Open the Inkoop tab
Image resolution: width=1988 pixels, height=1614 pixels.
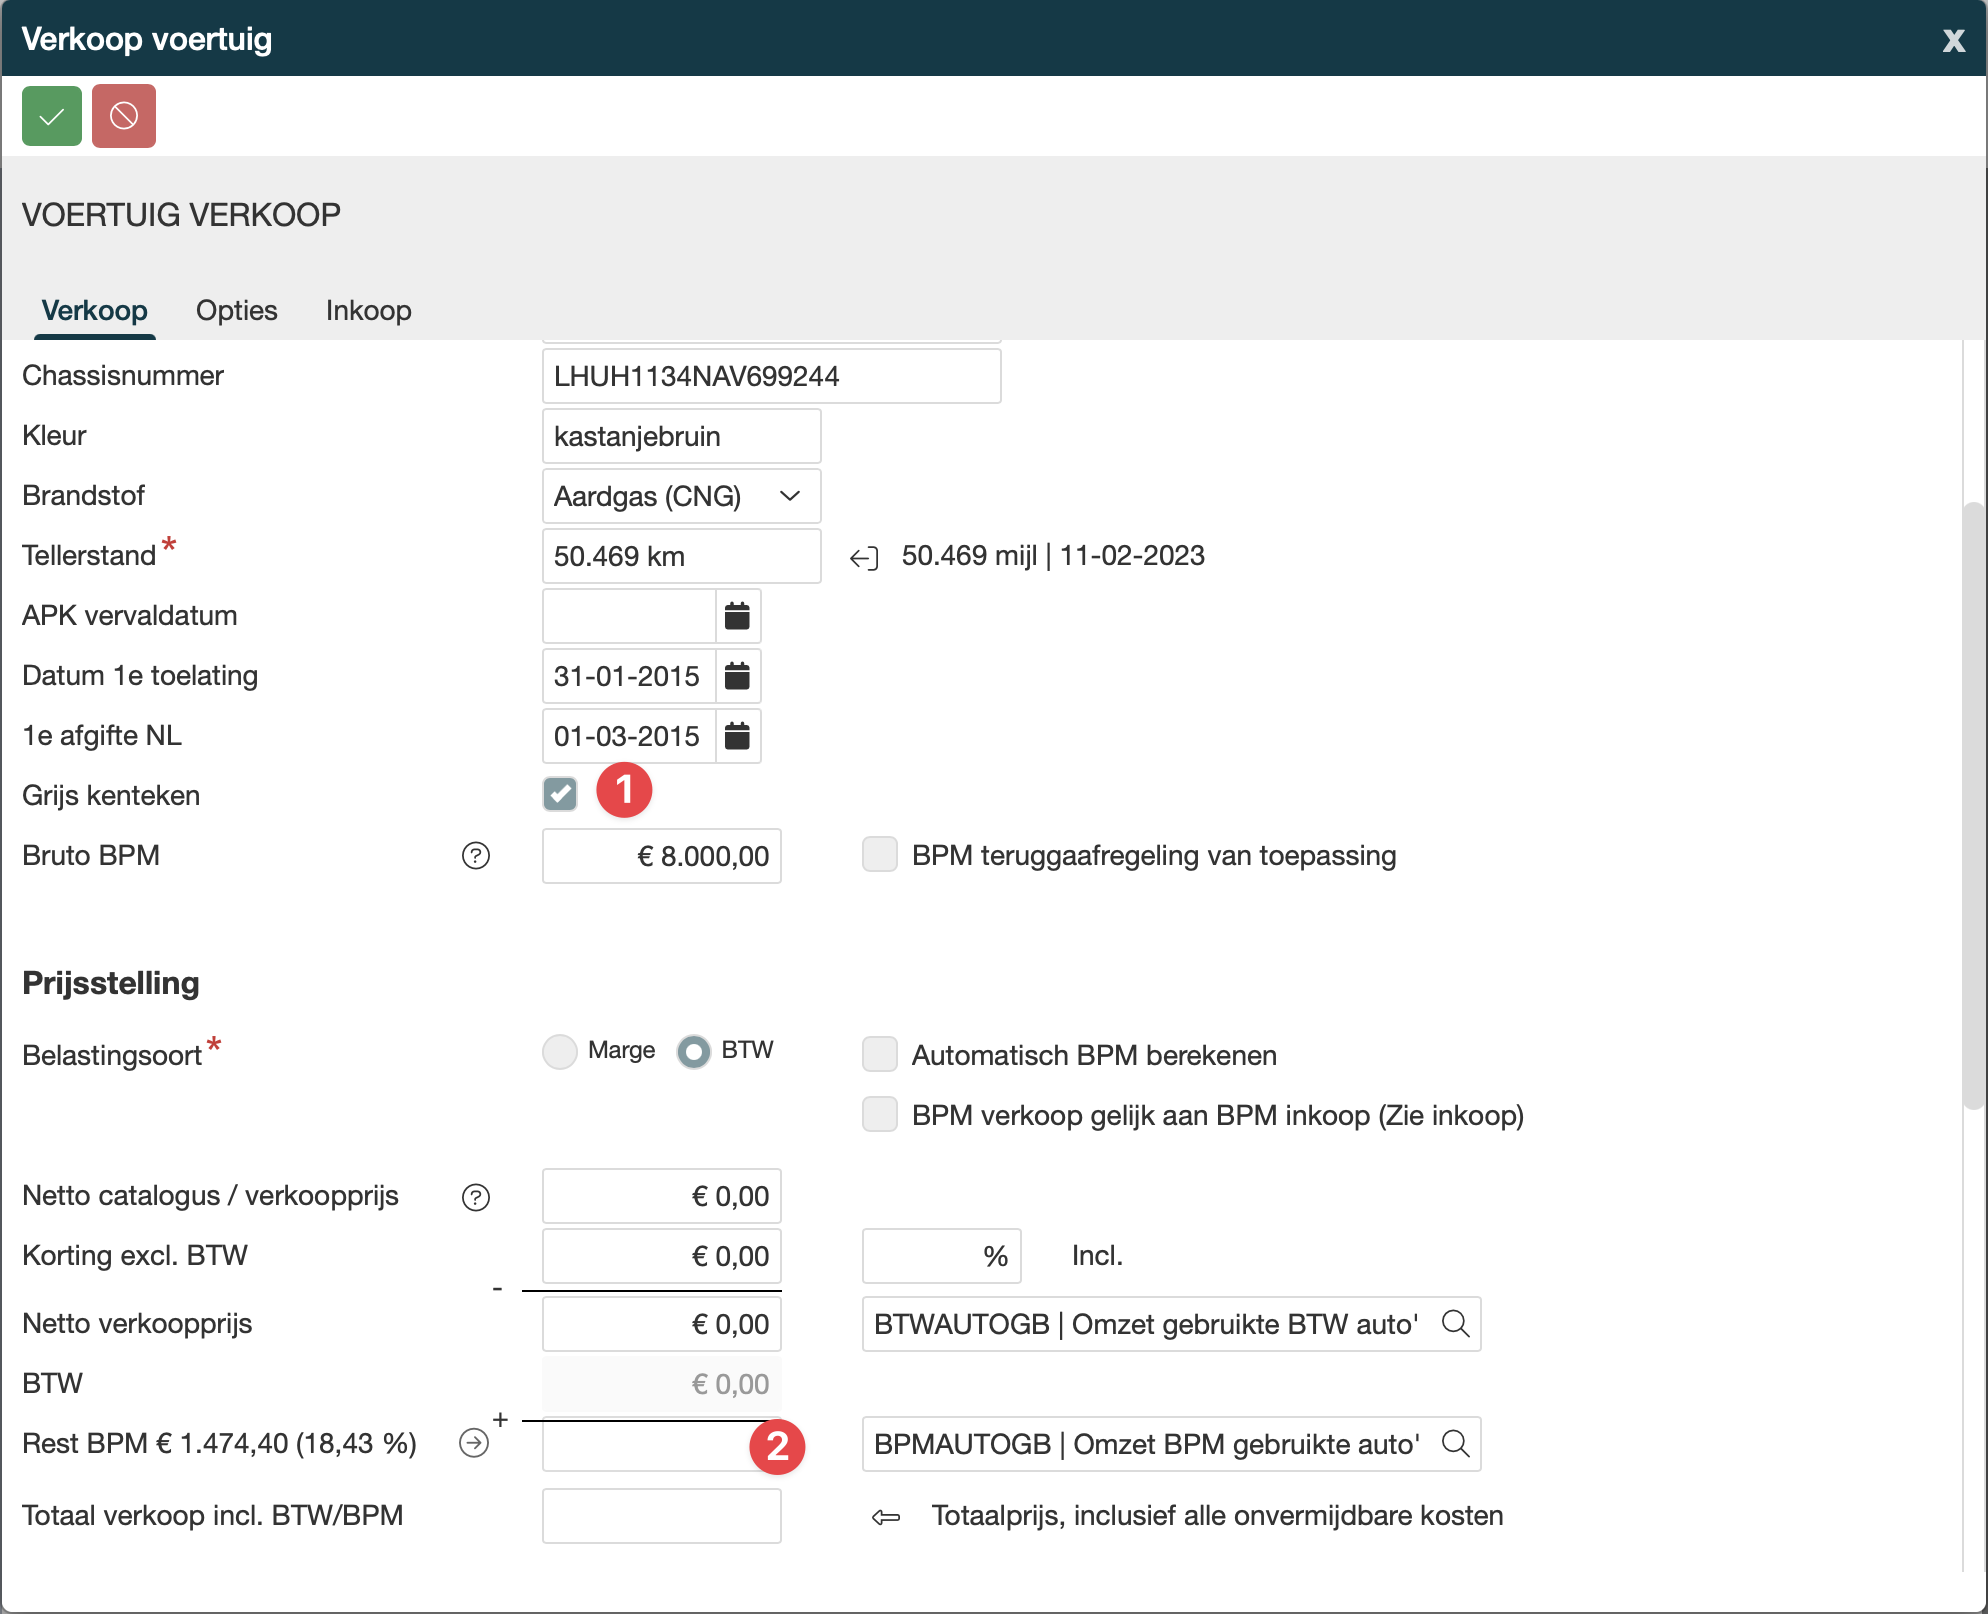368,310
